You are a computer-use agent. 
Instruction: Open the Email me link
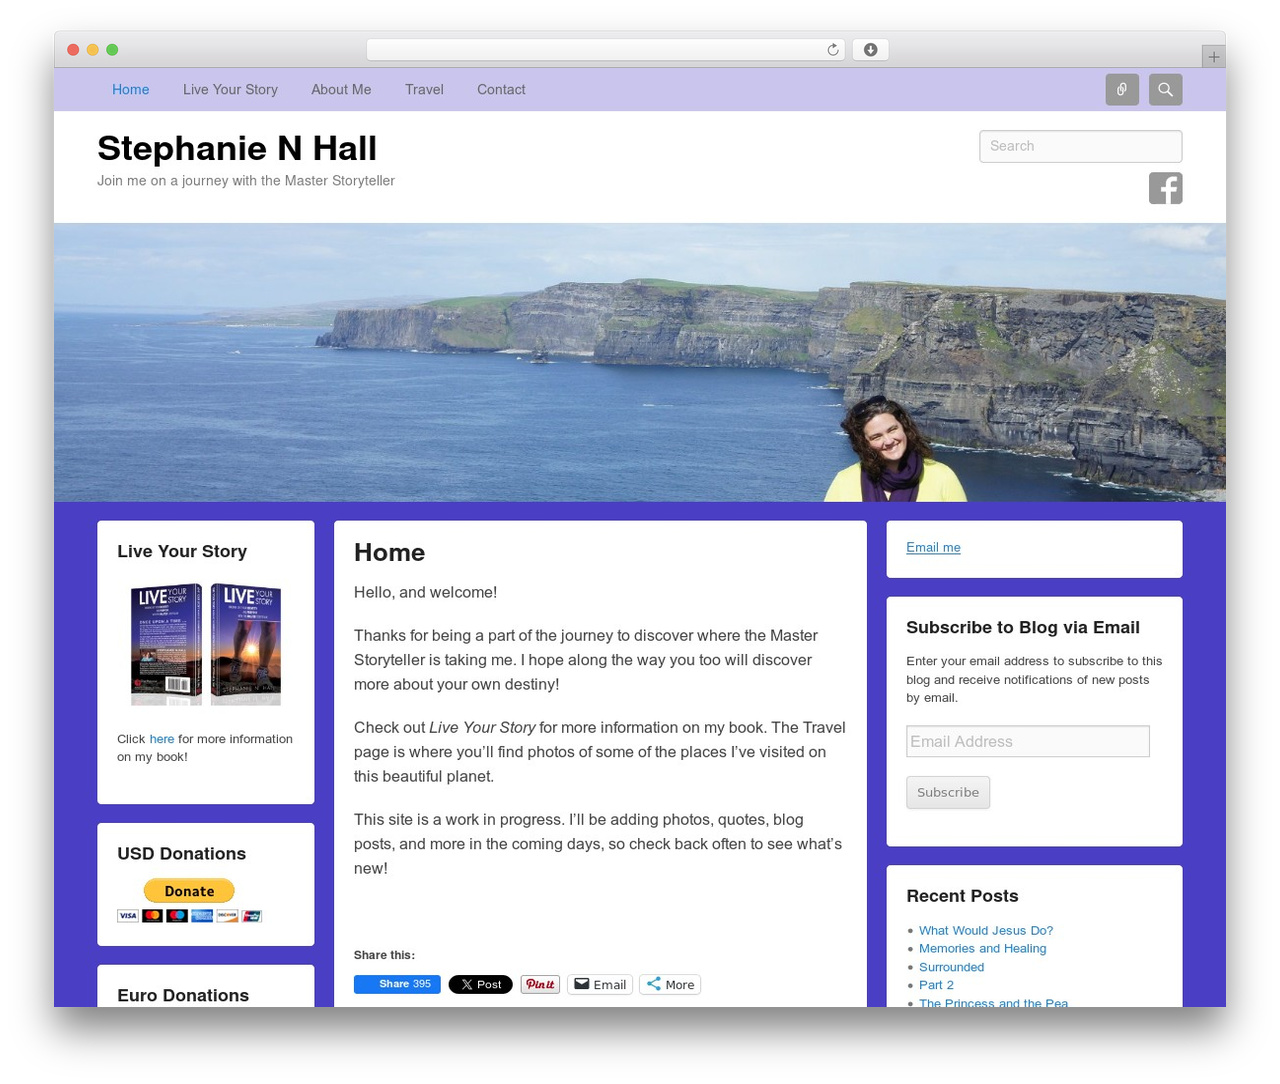(933, 547)
